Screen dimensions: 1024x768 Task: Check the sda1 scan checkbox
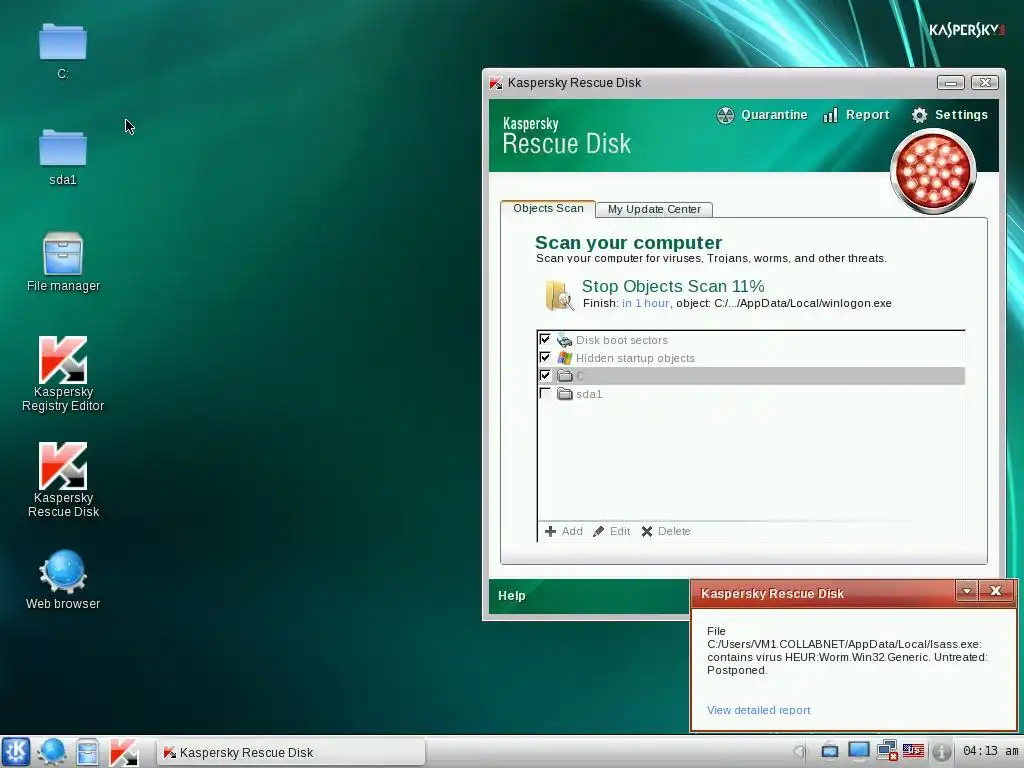coord(545,393)
